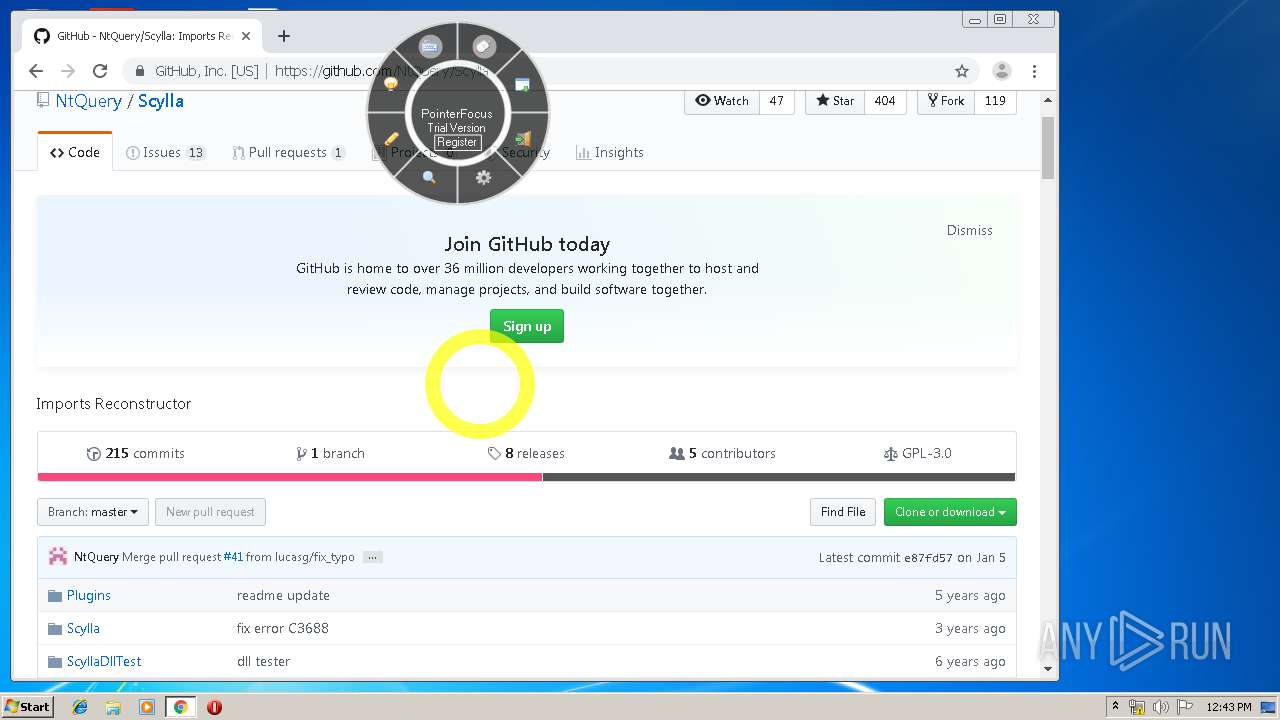Switch to the Issues tab
1280x720 pixels.
(x=166, y=152)
